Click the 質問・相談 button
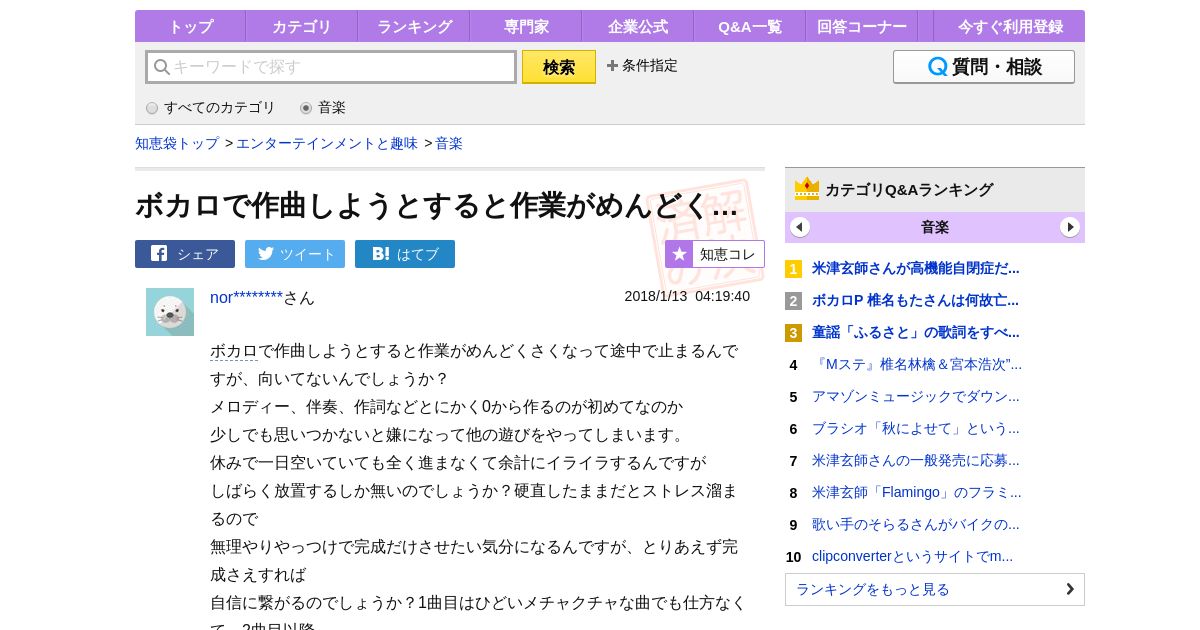The image size is (1200, 630). [984, 67]
